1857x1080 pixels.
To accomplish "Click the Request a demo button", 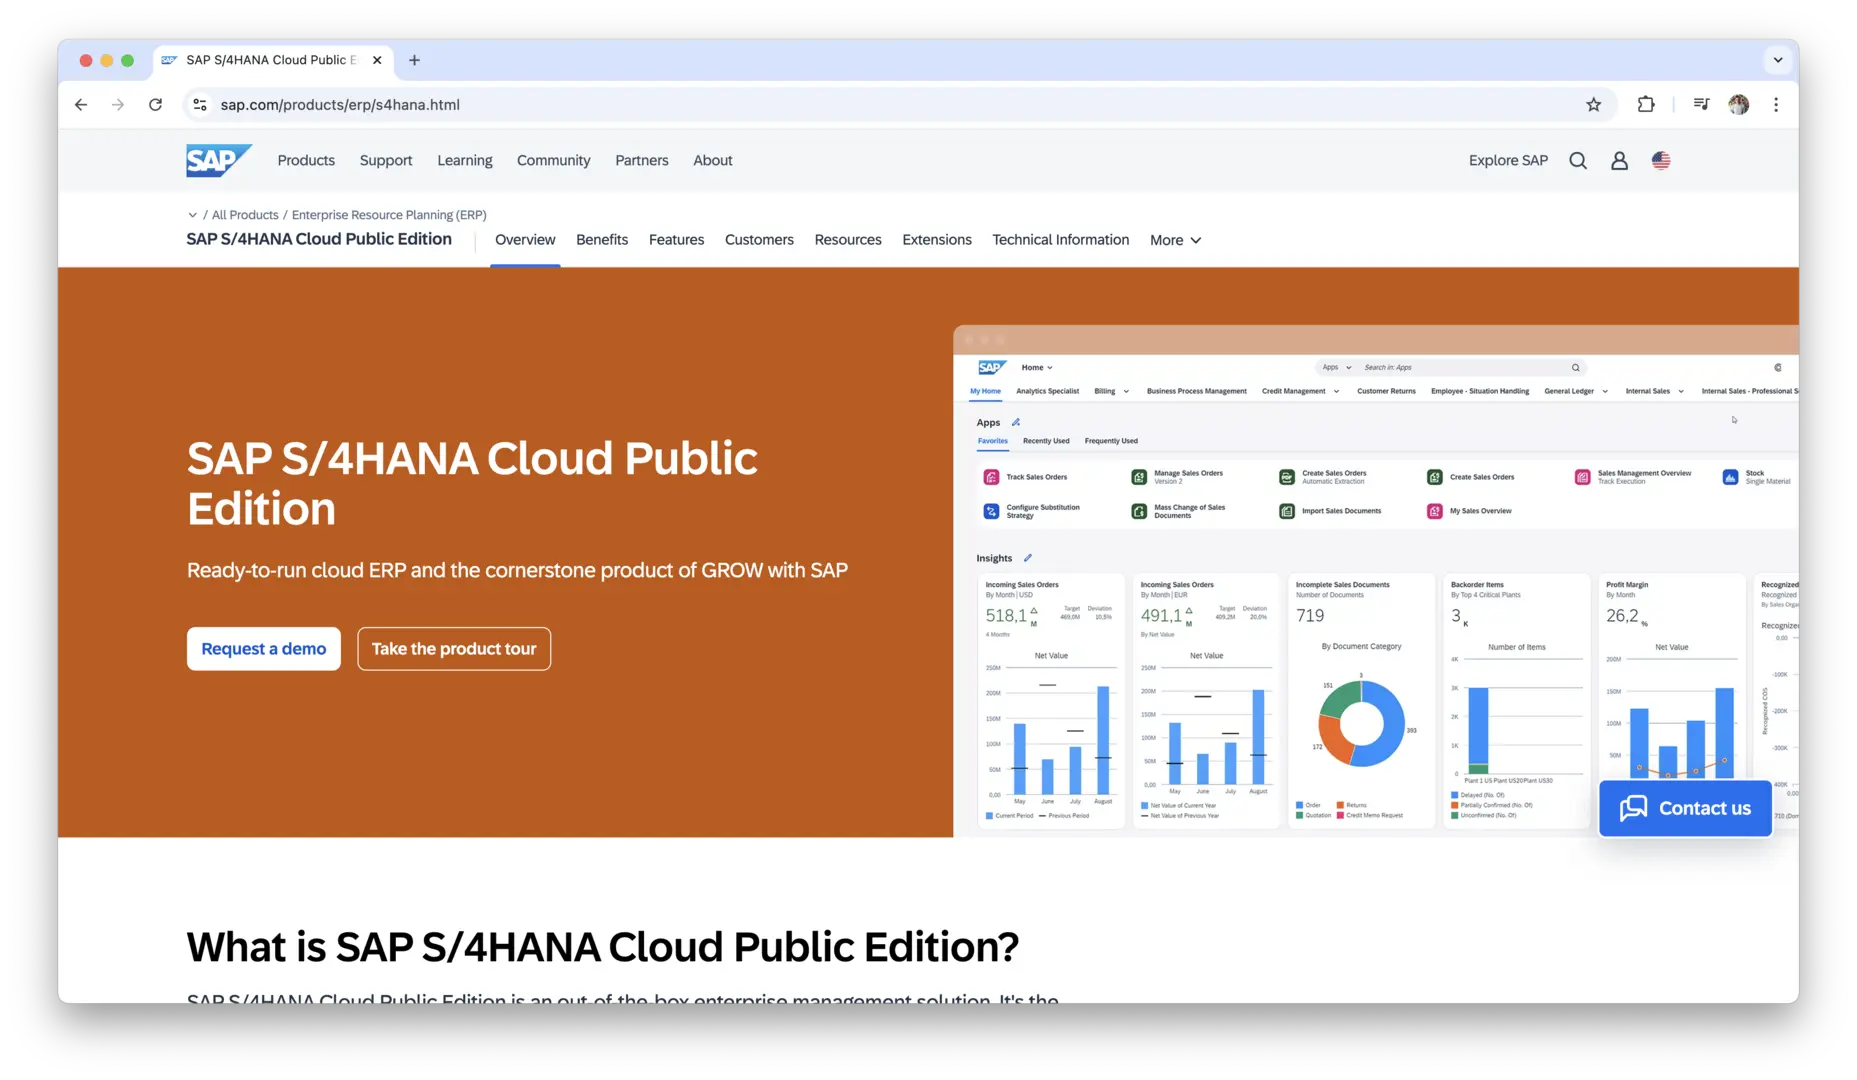I will 264,649.
